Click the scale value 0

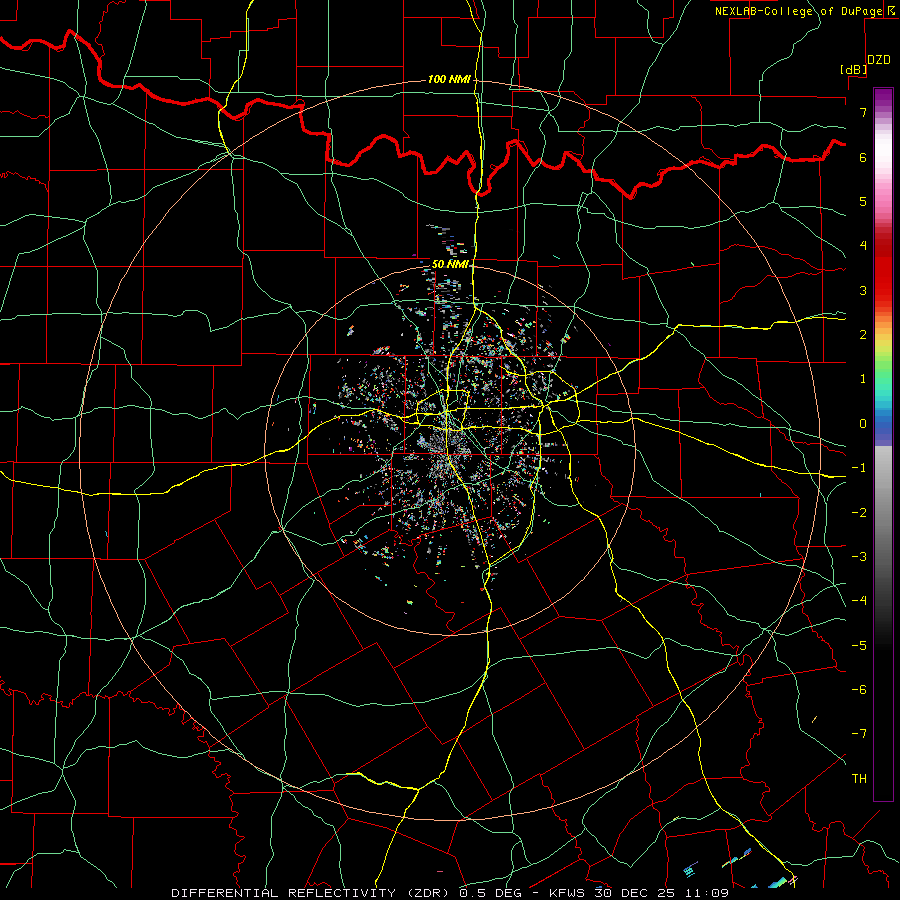click(x=863, y=424)
